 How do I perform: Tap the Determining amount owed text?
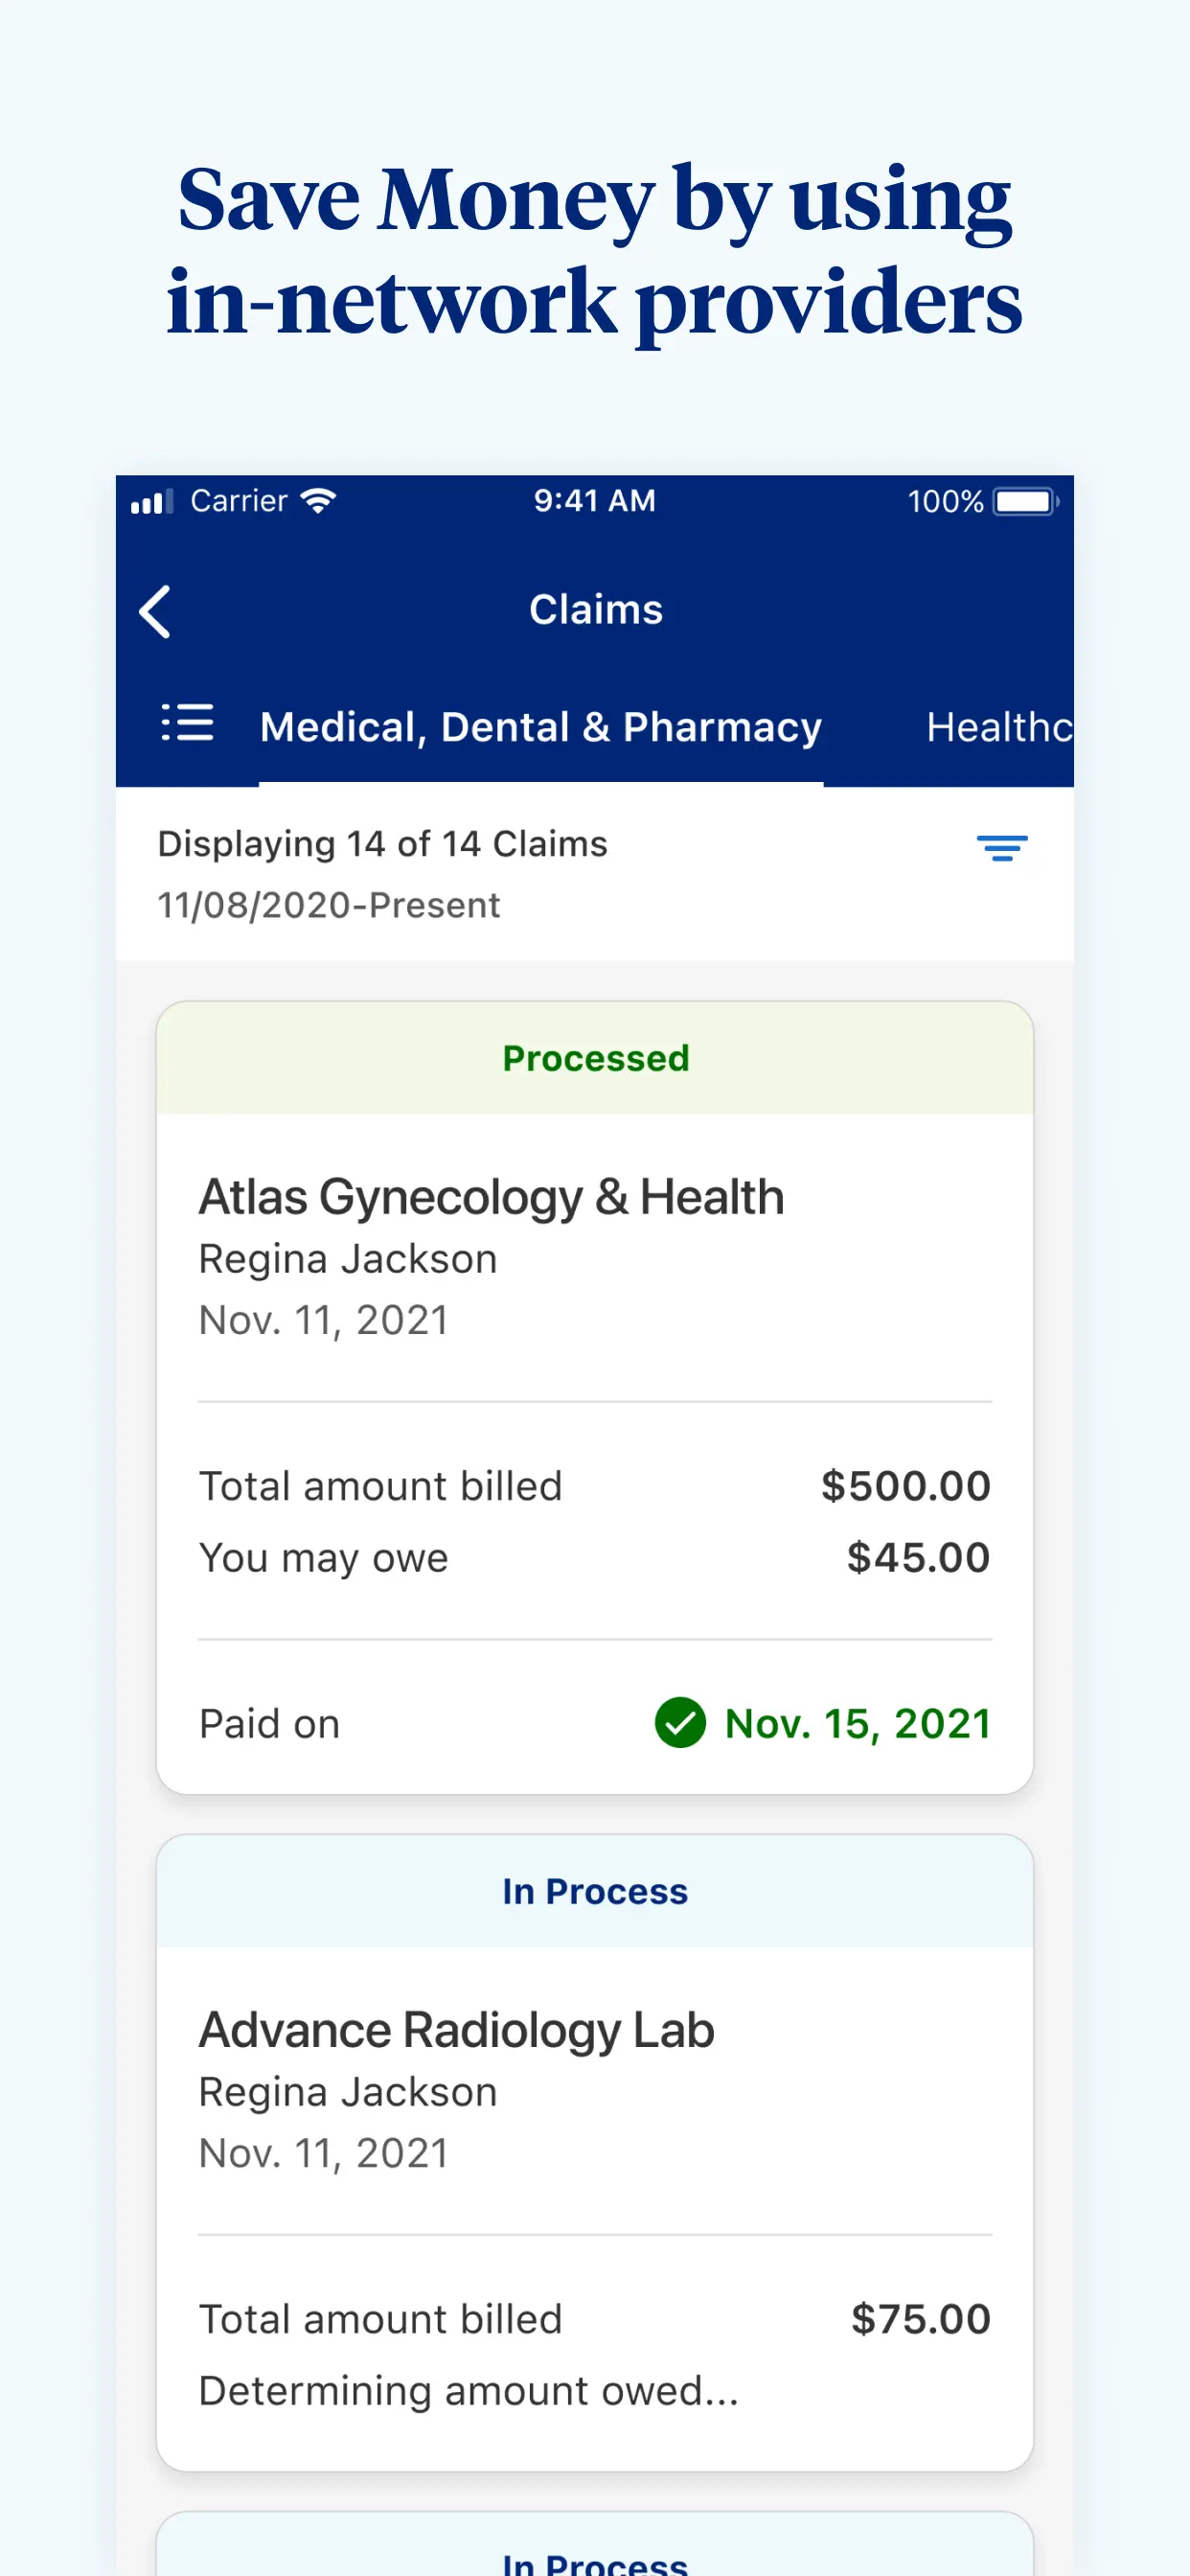click(469, 2391)
